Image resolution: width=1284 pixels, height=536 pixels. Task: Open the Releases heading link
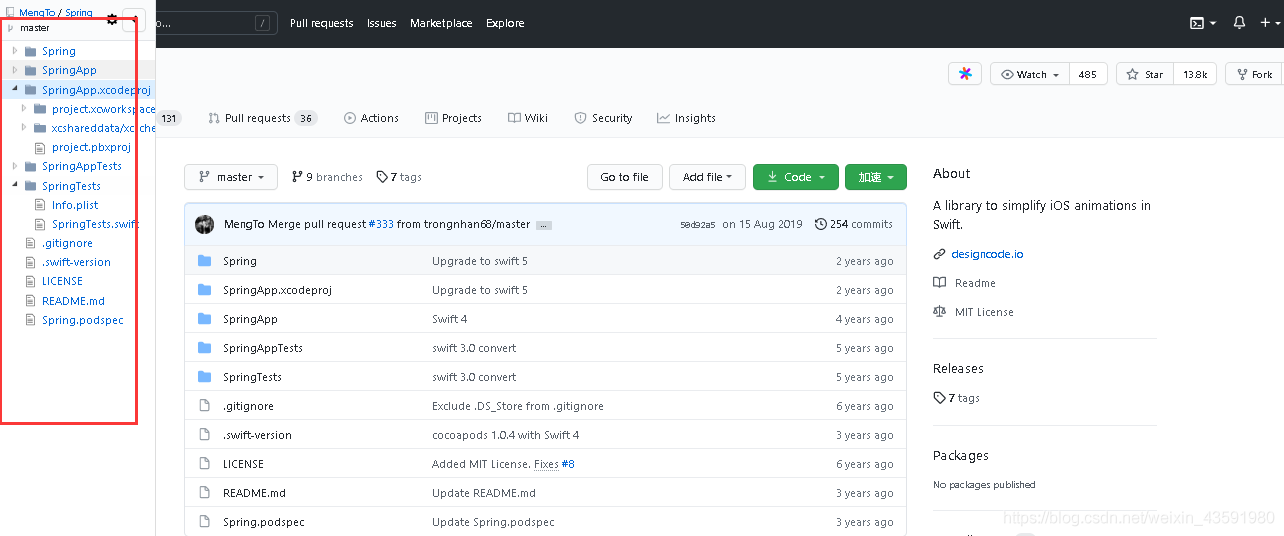coord(958,369)
